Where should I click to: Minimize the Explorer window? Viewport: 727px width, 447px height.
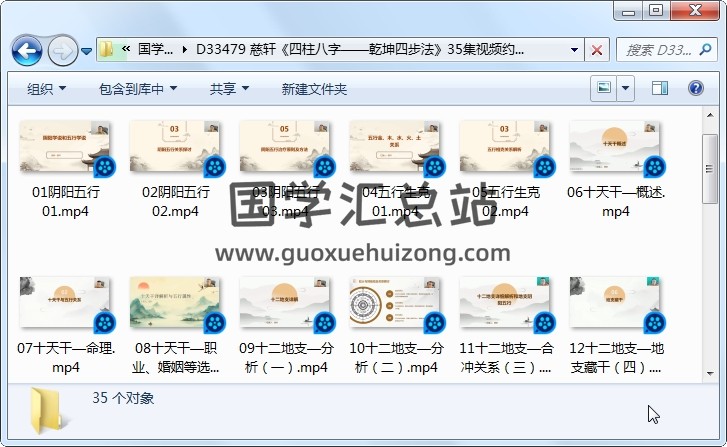pos(628,11)
